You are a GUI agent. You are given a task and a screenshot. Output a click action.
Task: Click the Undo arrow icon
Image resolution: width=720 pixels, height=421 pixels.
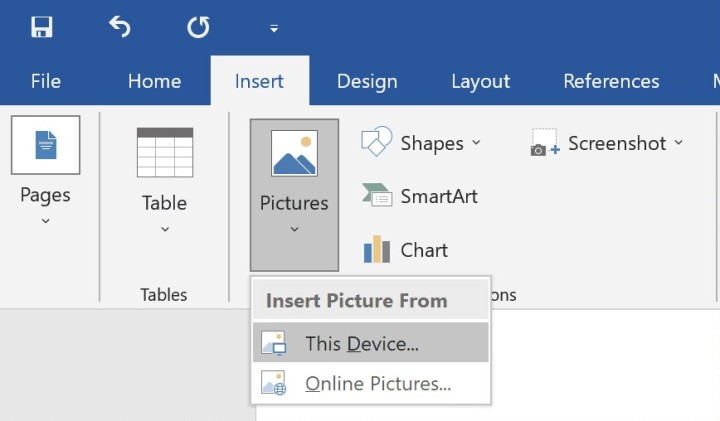120,27
